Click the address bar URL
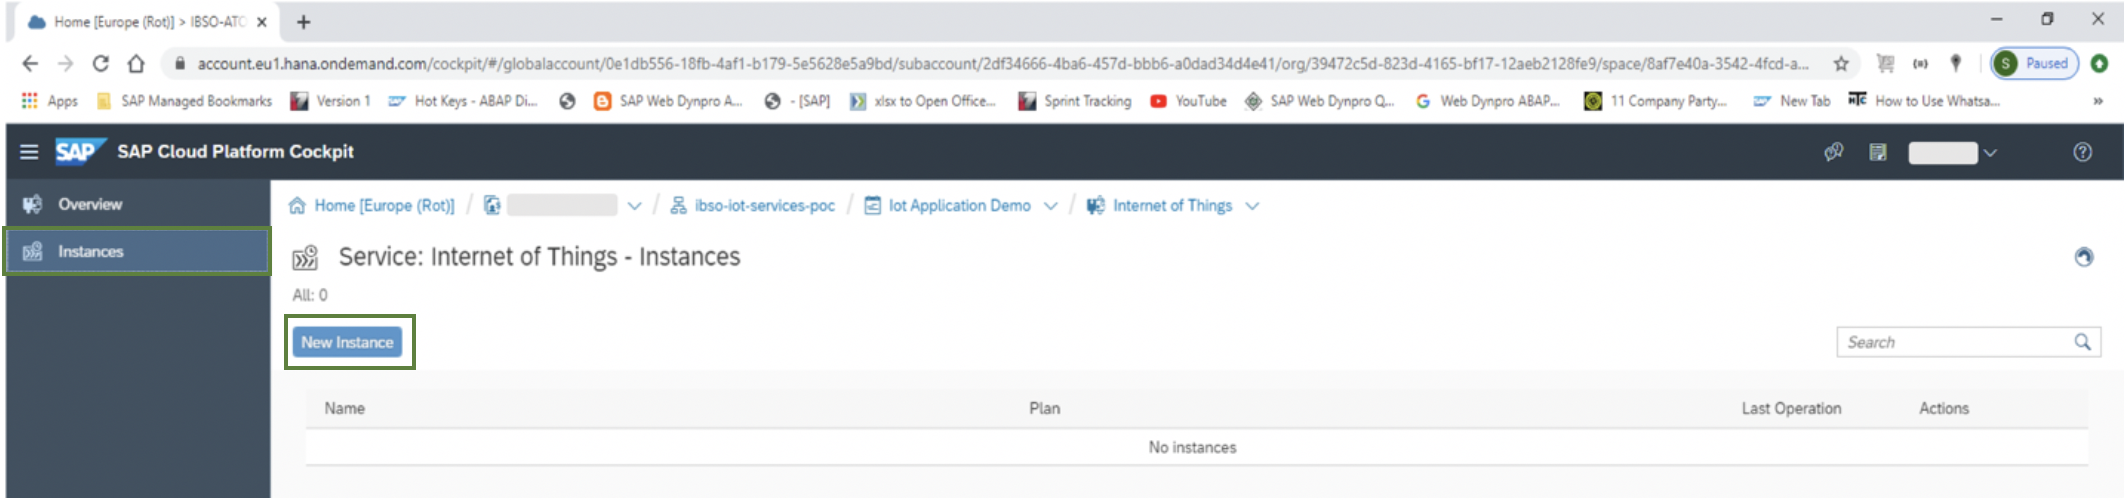Screen dimensions: 2126x500 [1002, 63]
